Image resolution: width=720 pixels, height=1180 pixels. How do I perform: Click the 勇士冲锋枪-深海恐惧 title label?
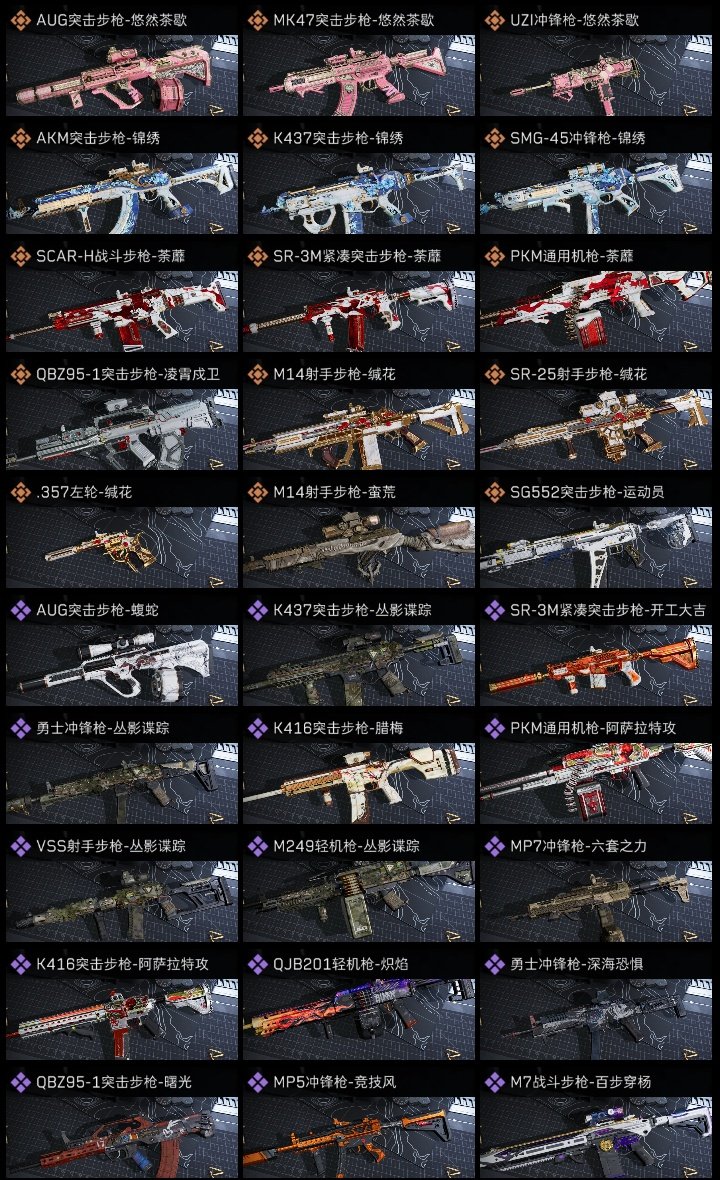pos(576,964)
